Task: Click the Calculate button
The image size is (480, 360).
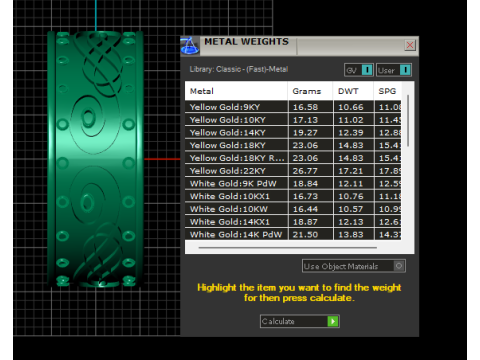Action: pyautogui.click(x=300, y=321)
